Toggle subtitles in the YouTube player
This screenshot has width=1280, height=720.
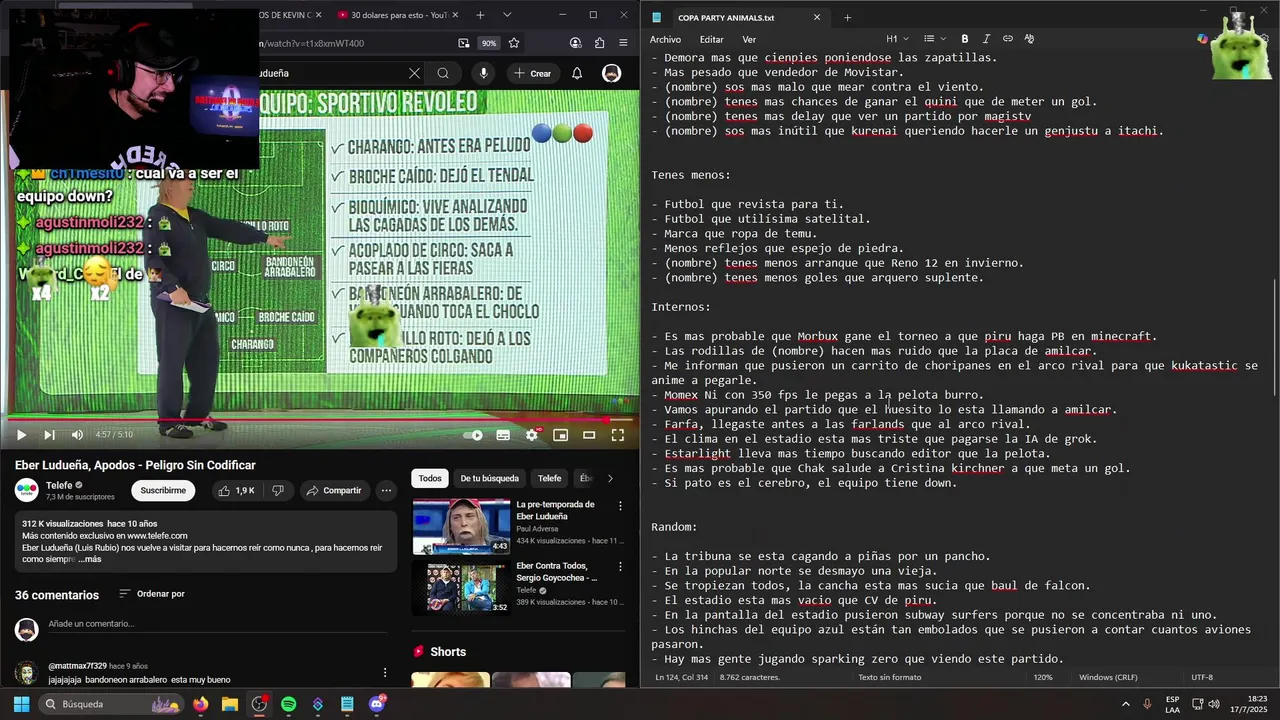coord(503,435)
